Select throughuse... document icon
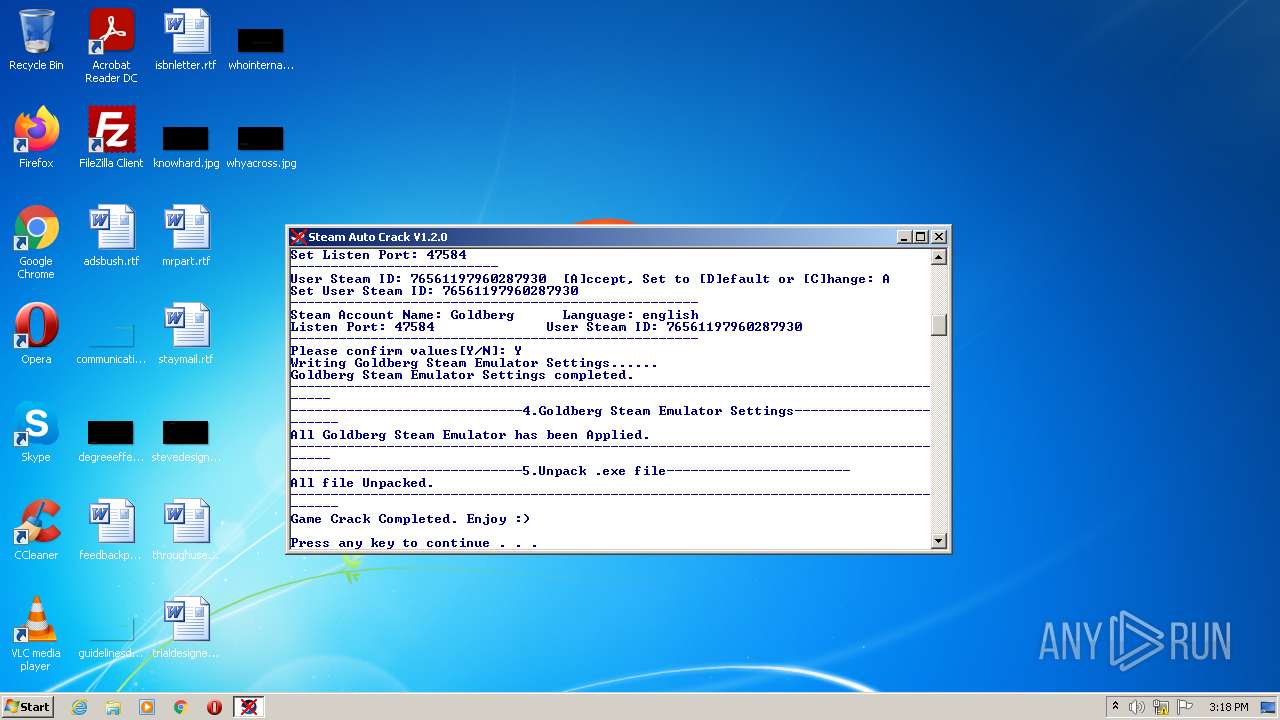Screen dimensions: 1280x720 point(186,530)
